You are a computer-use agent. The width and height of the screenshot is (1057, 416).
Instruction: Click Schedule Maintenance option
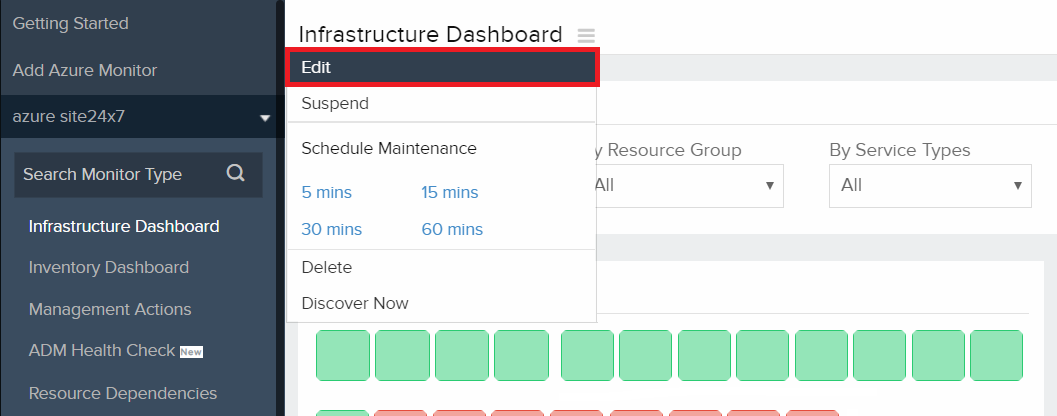pos(389,148)
